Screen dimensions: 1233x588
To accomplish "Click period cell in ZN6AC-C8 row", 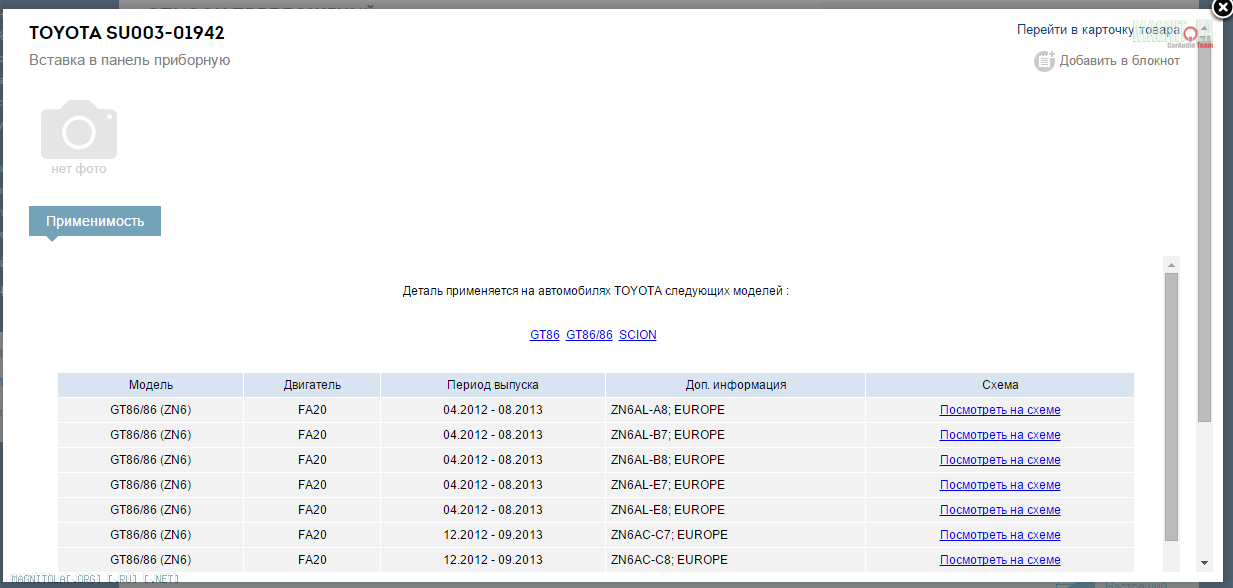I will (x=493, y=560).
